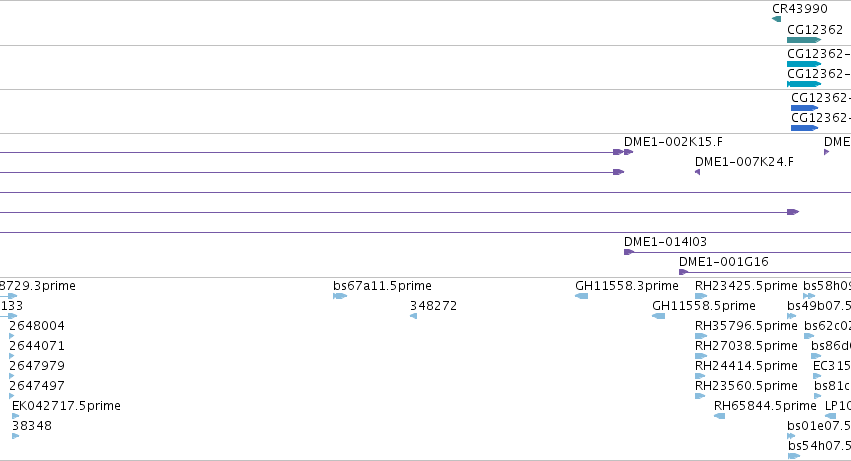Click the small arrow under 2644071

11,356
